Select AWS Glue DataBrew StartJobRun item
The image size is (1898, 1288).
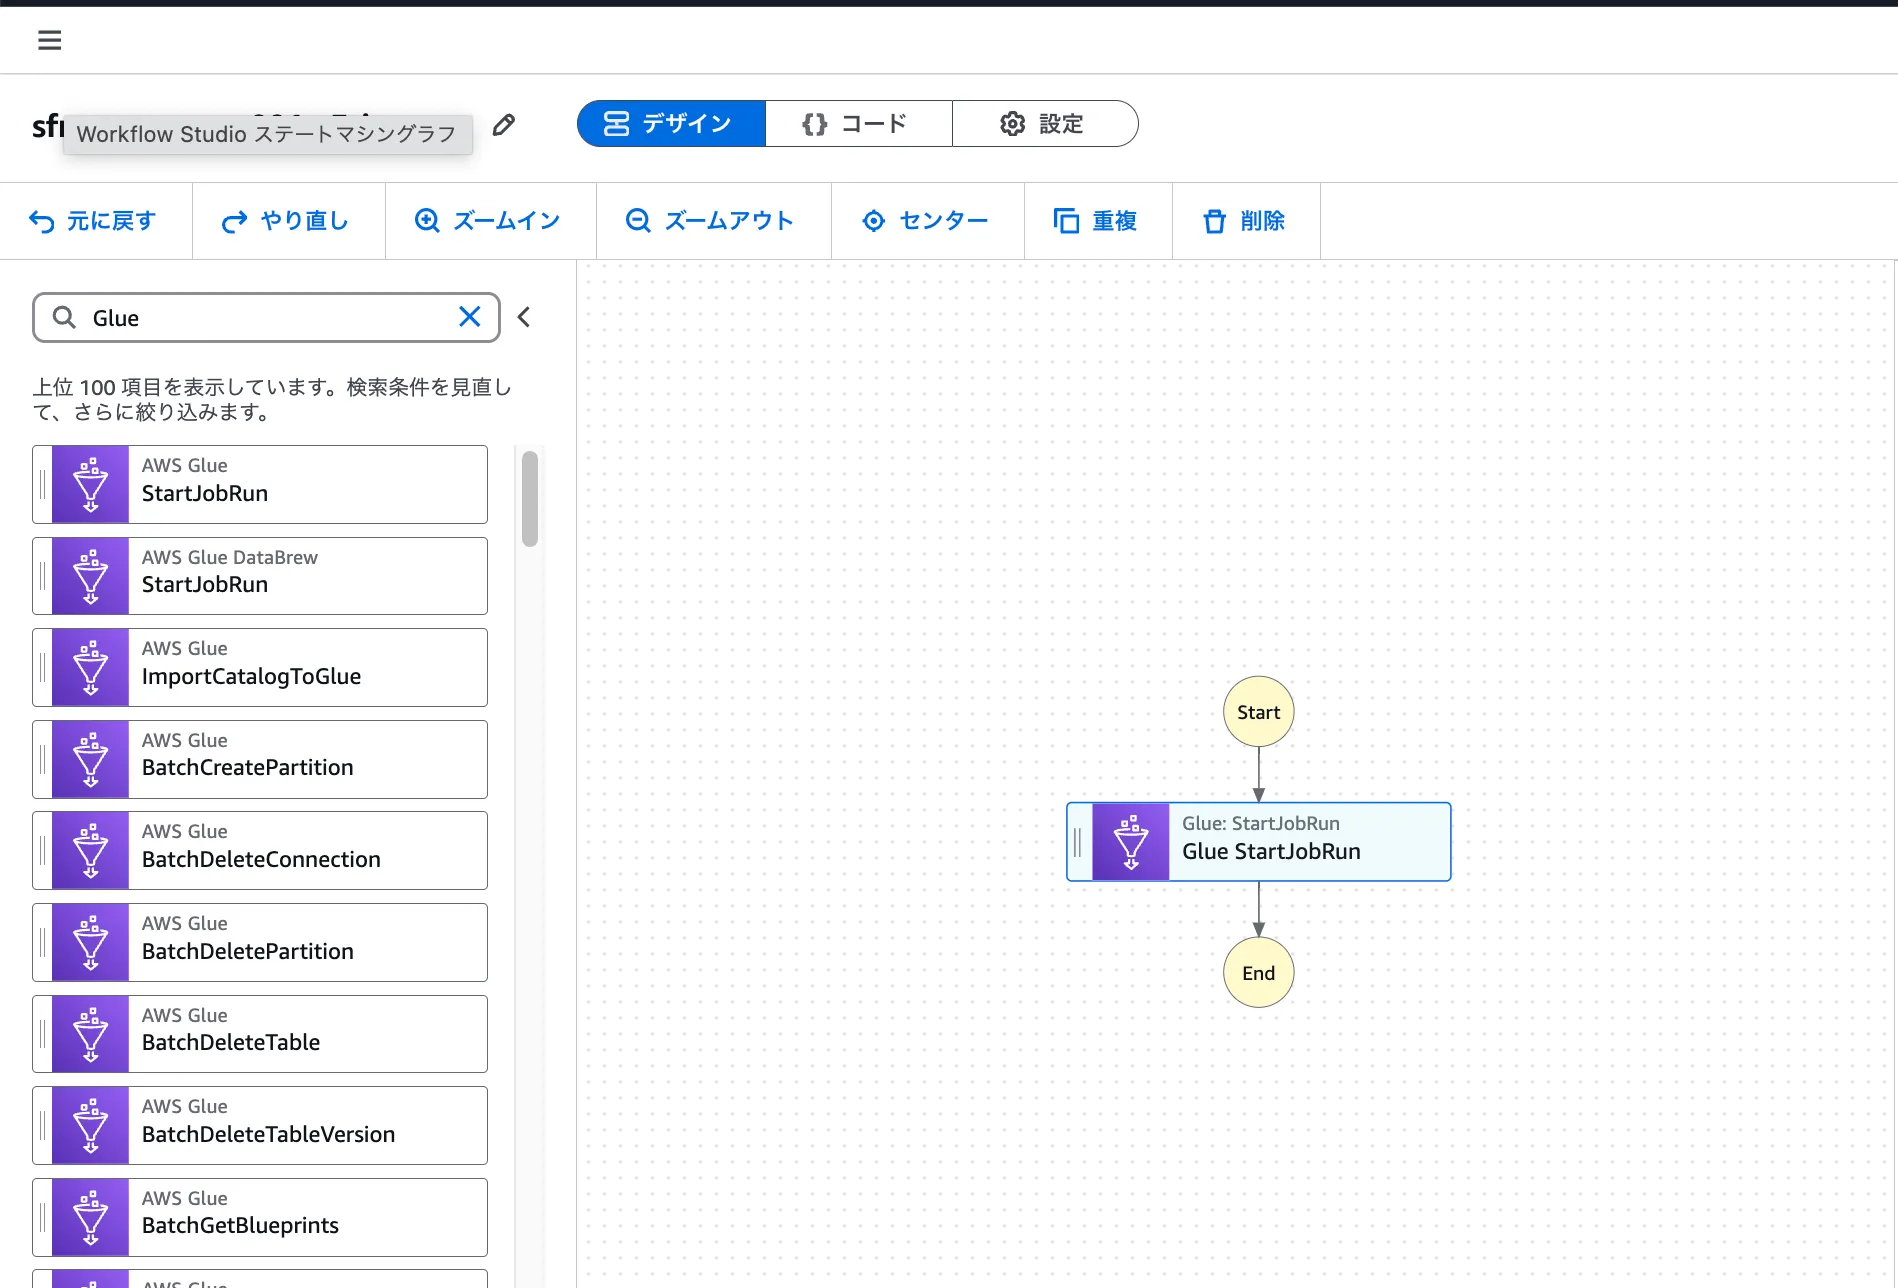click(260, 576)
